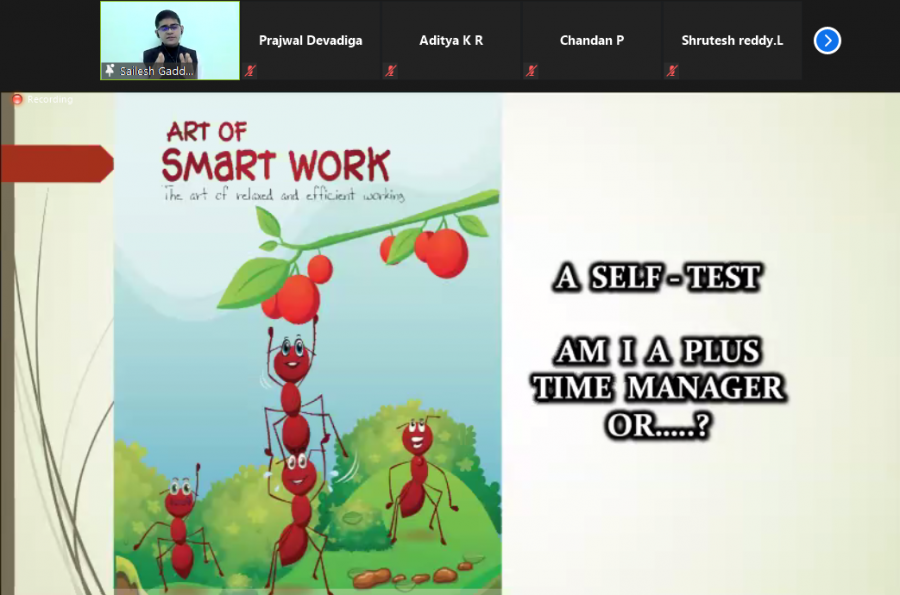Click the pin icon on Sailesh's video
Viewport: 900px width, 595px height.
pyautogui.click(x=109, y=71)
